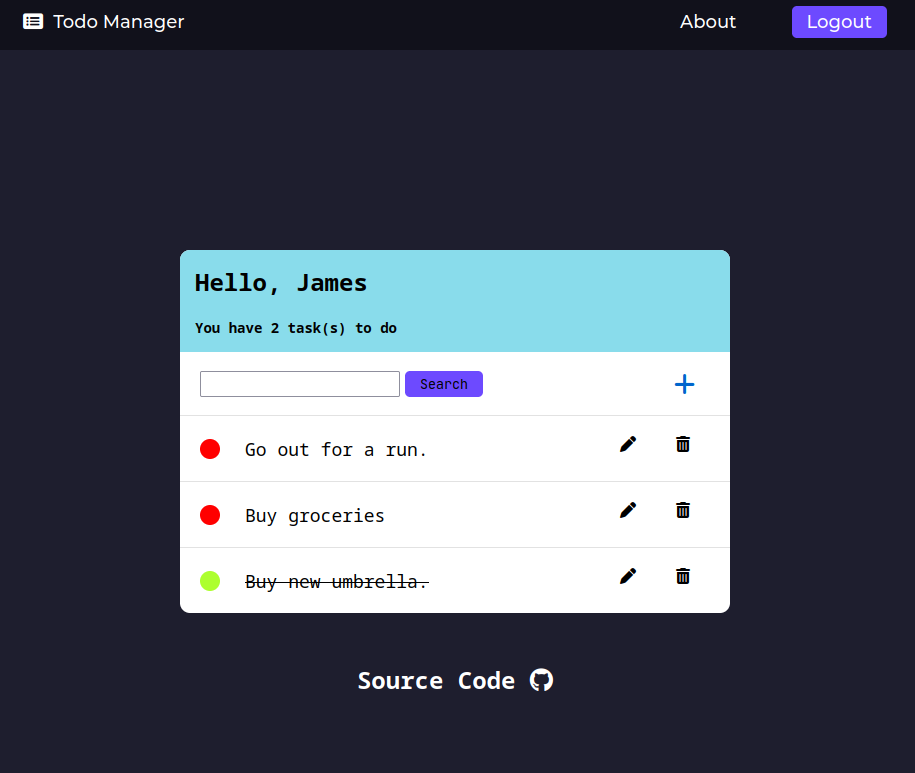Mark 'Go out for a run' as complete
915x773 pixels.
[x=210, y=449]
